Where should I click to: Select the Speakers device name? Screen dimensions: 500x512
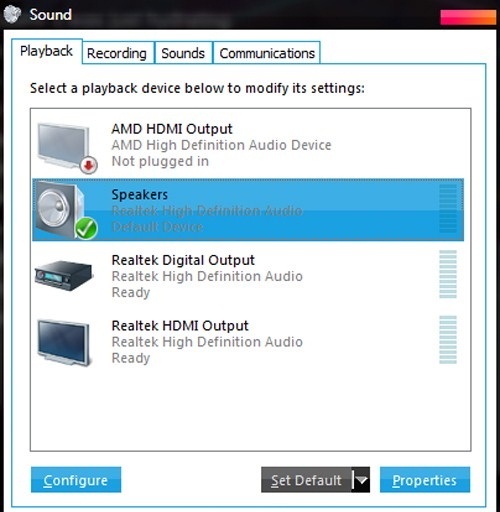pyautogui.click(x=140, y=195)
